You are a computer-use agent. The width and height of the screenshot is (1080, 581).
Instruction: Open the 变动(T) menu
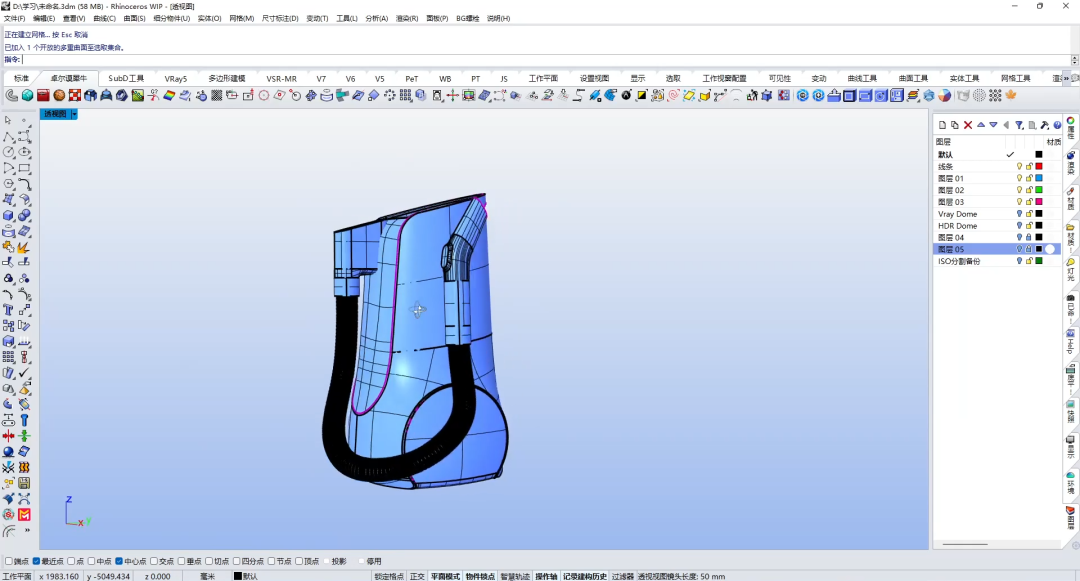point(317,19)
